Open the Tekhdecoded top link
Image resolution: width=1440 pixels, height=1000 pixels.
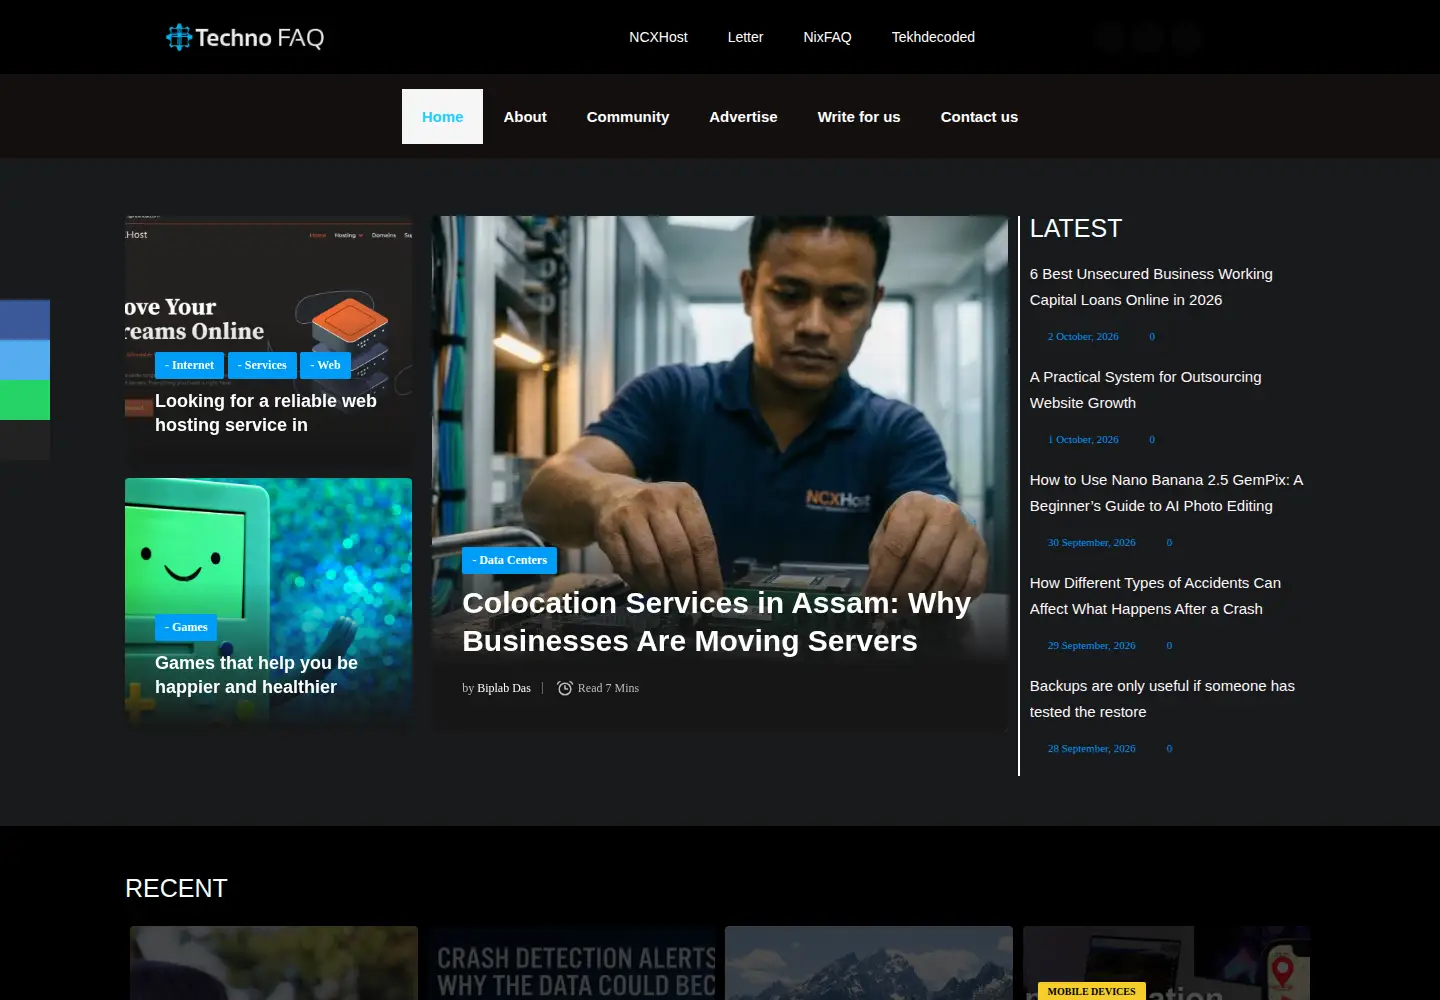point(933,37)
